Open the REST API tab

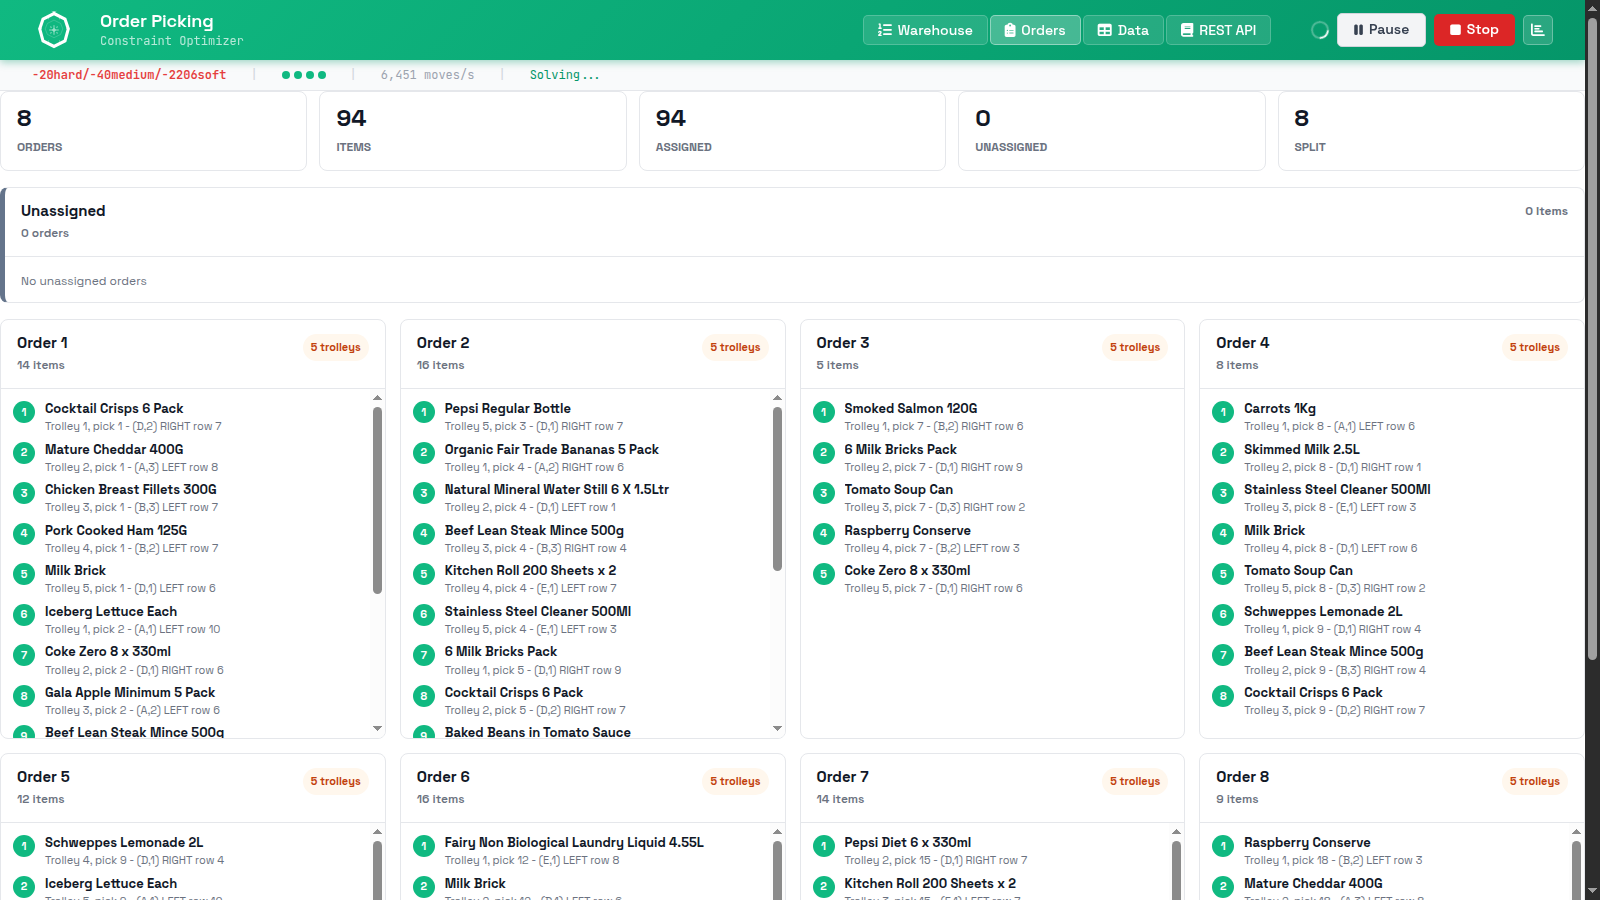(x=1218, y=30)
